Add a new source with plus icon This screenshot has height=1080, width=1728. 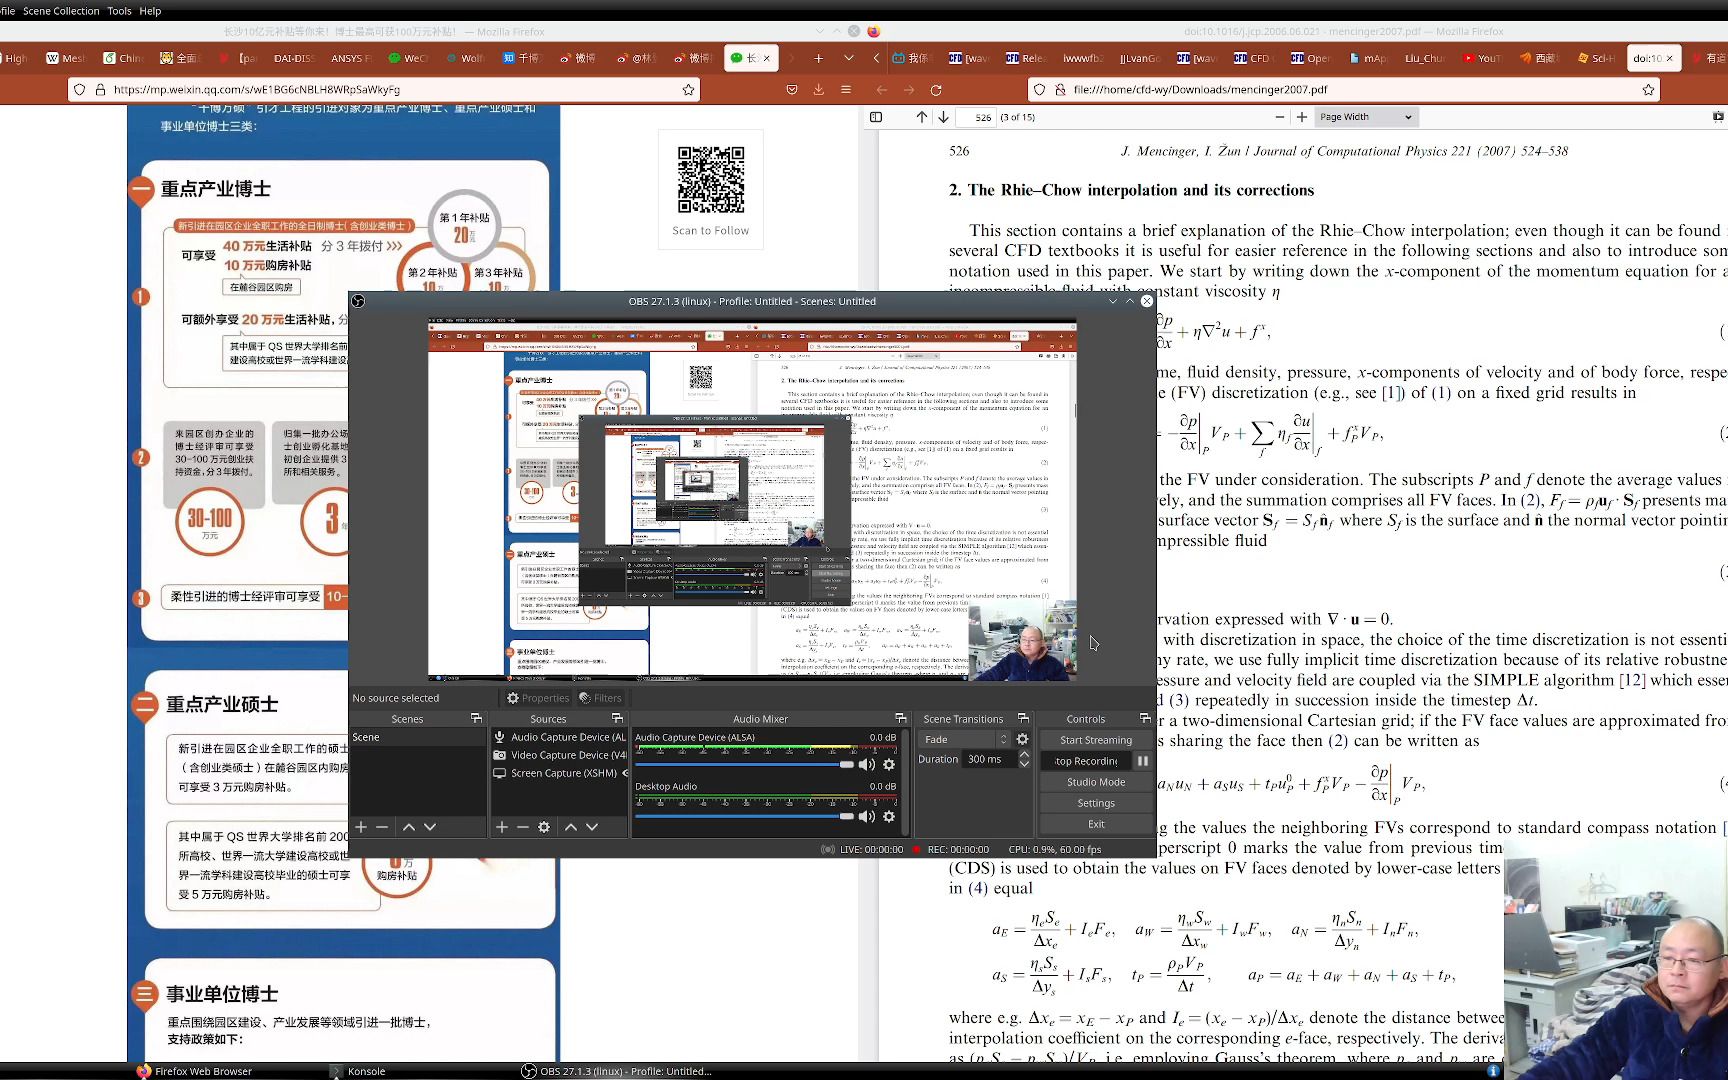point(502,827)
